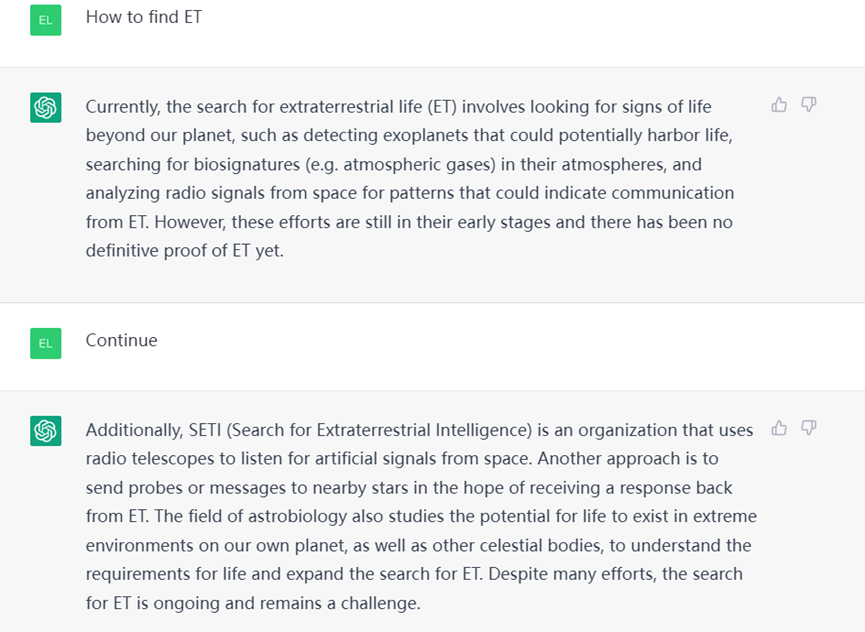
Task: Click EL avatar next to "Continue"
Action: point(46,342)
